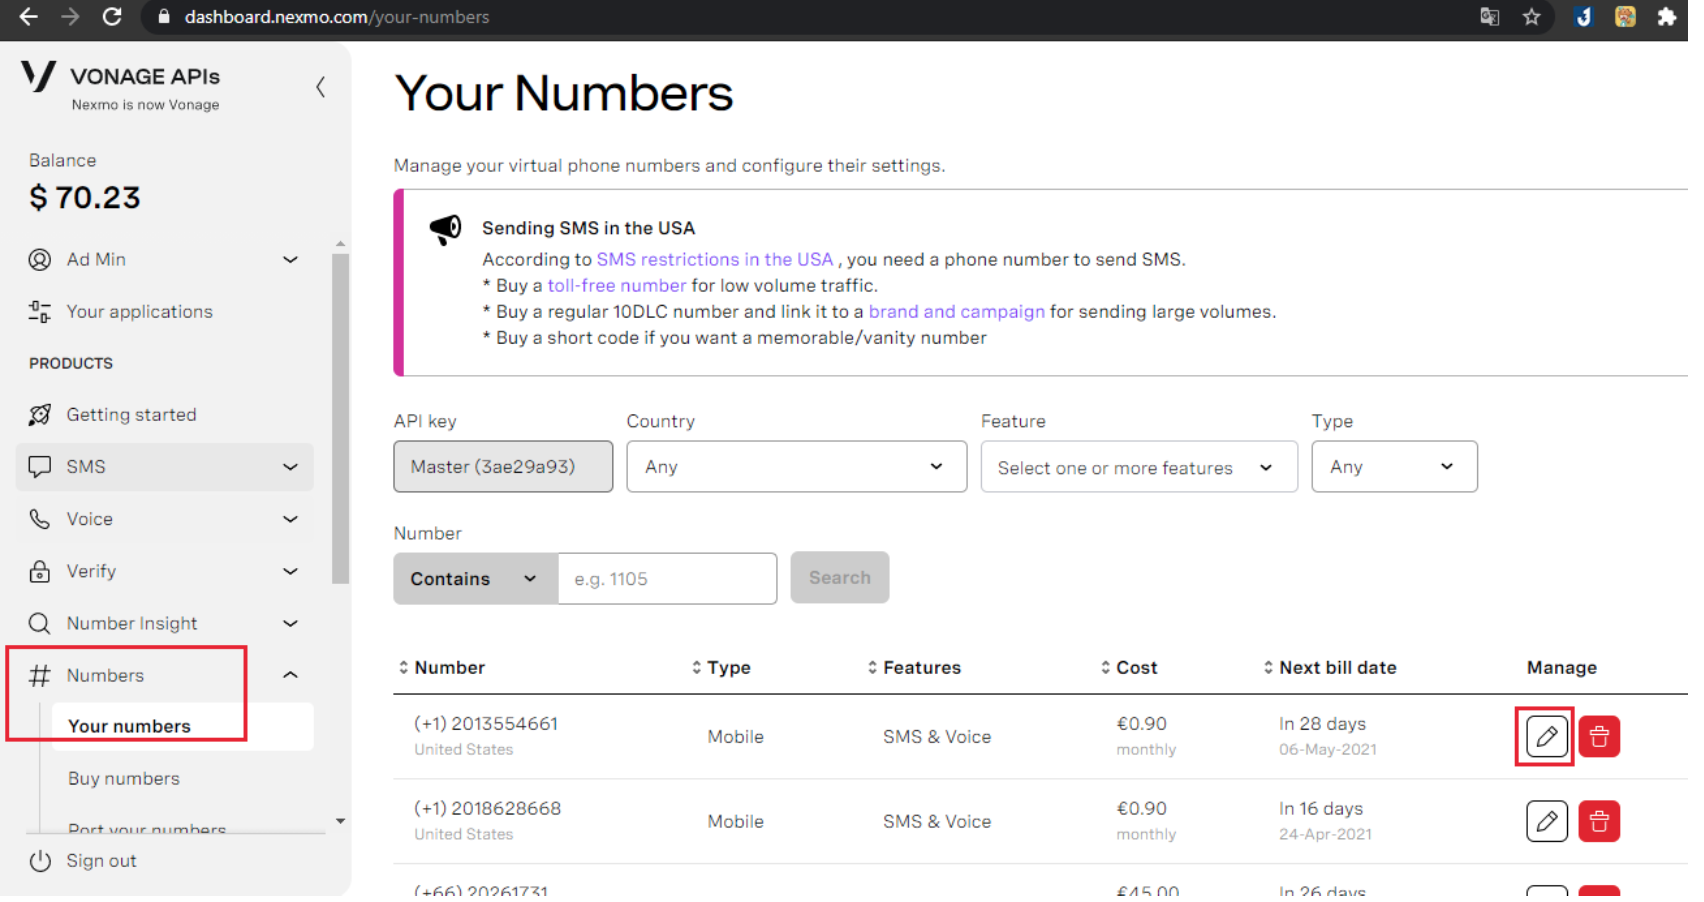
Task: Open the Type dropdown
Action: click(x=1393, y=467)
